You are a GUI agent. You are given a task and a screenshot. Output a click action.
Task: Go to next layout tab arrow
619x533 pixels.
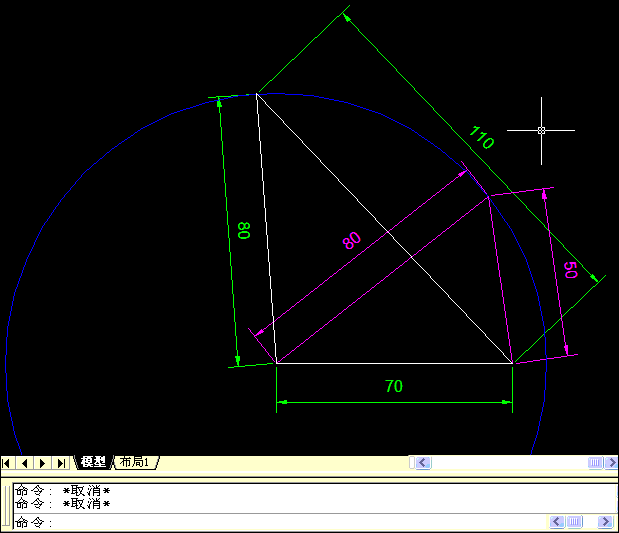[x=43, y=463]
